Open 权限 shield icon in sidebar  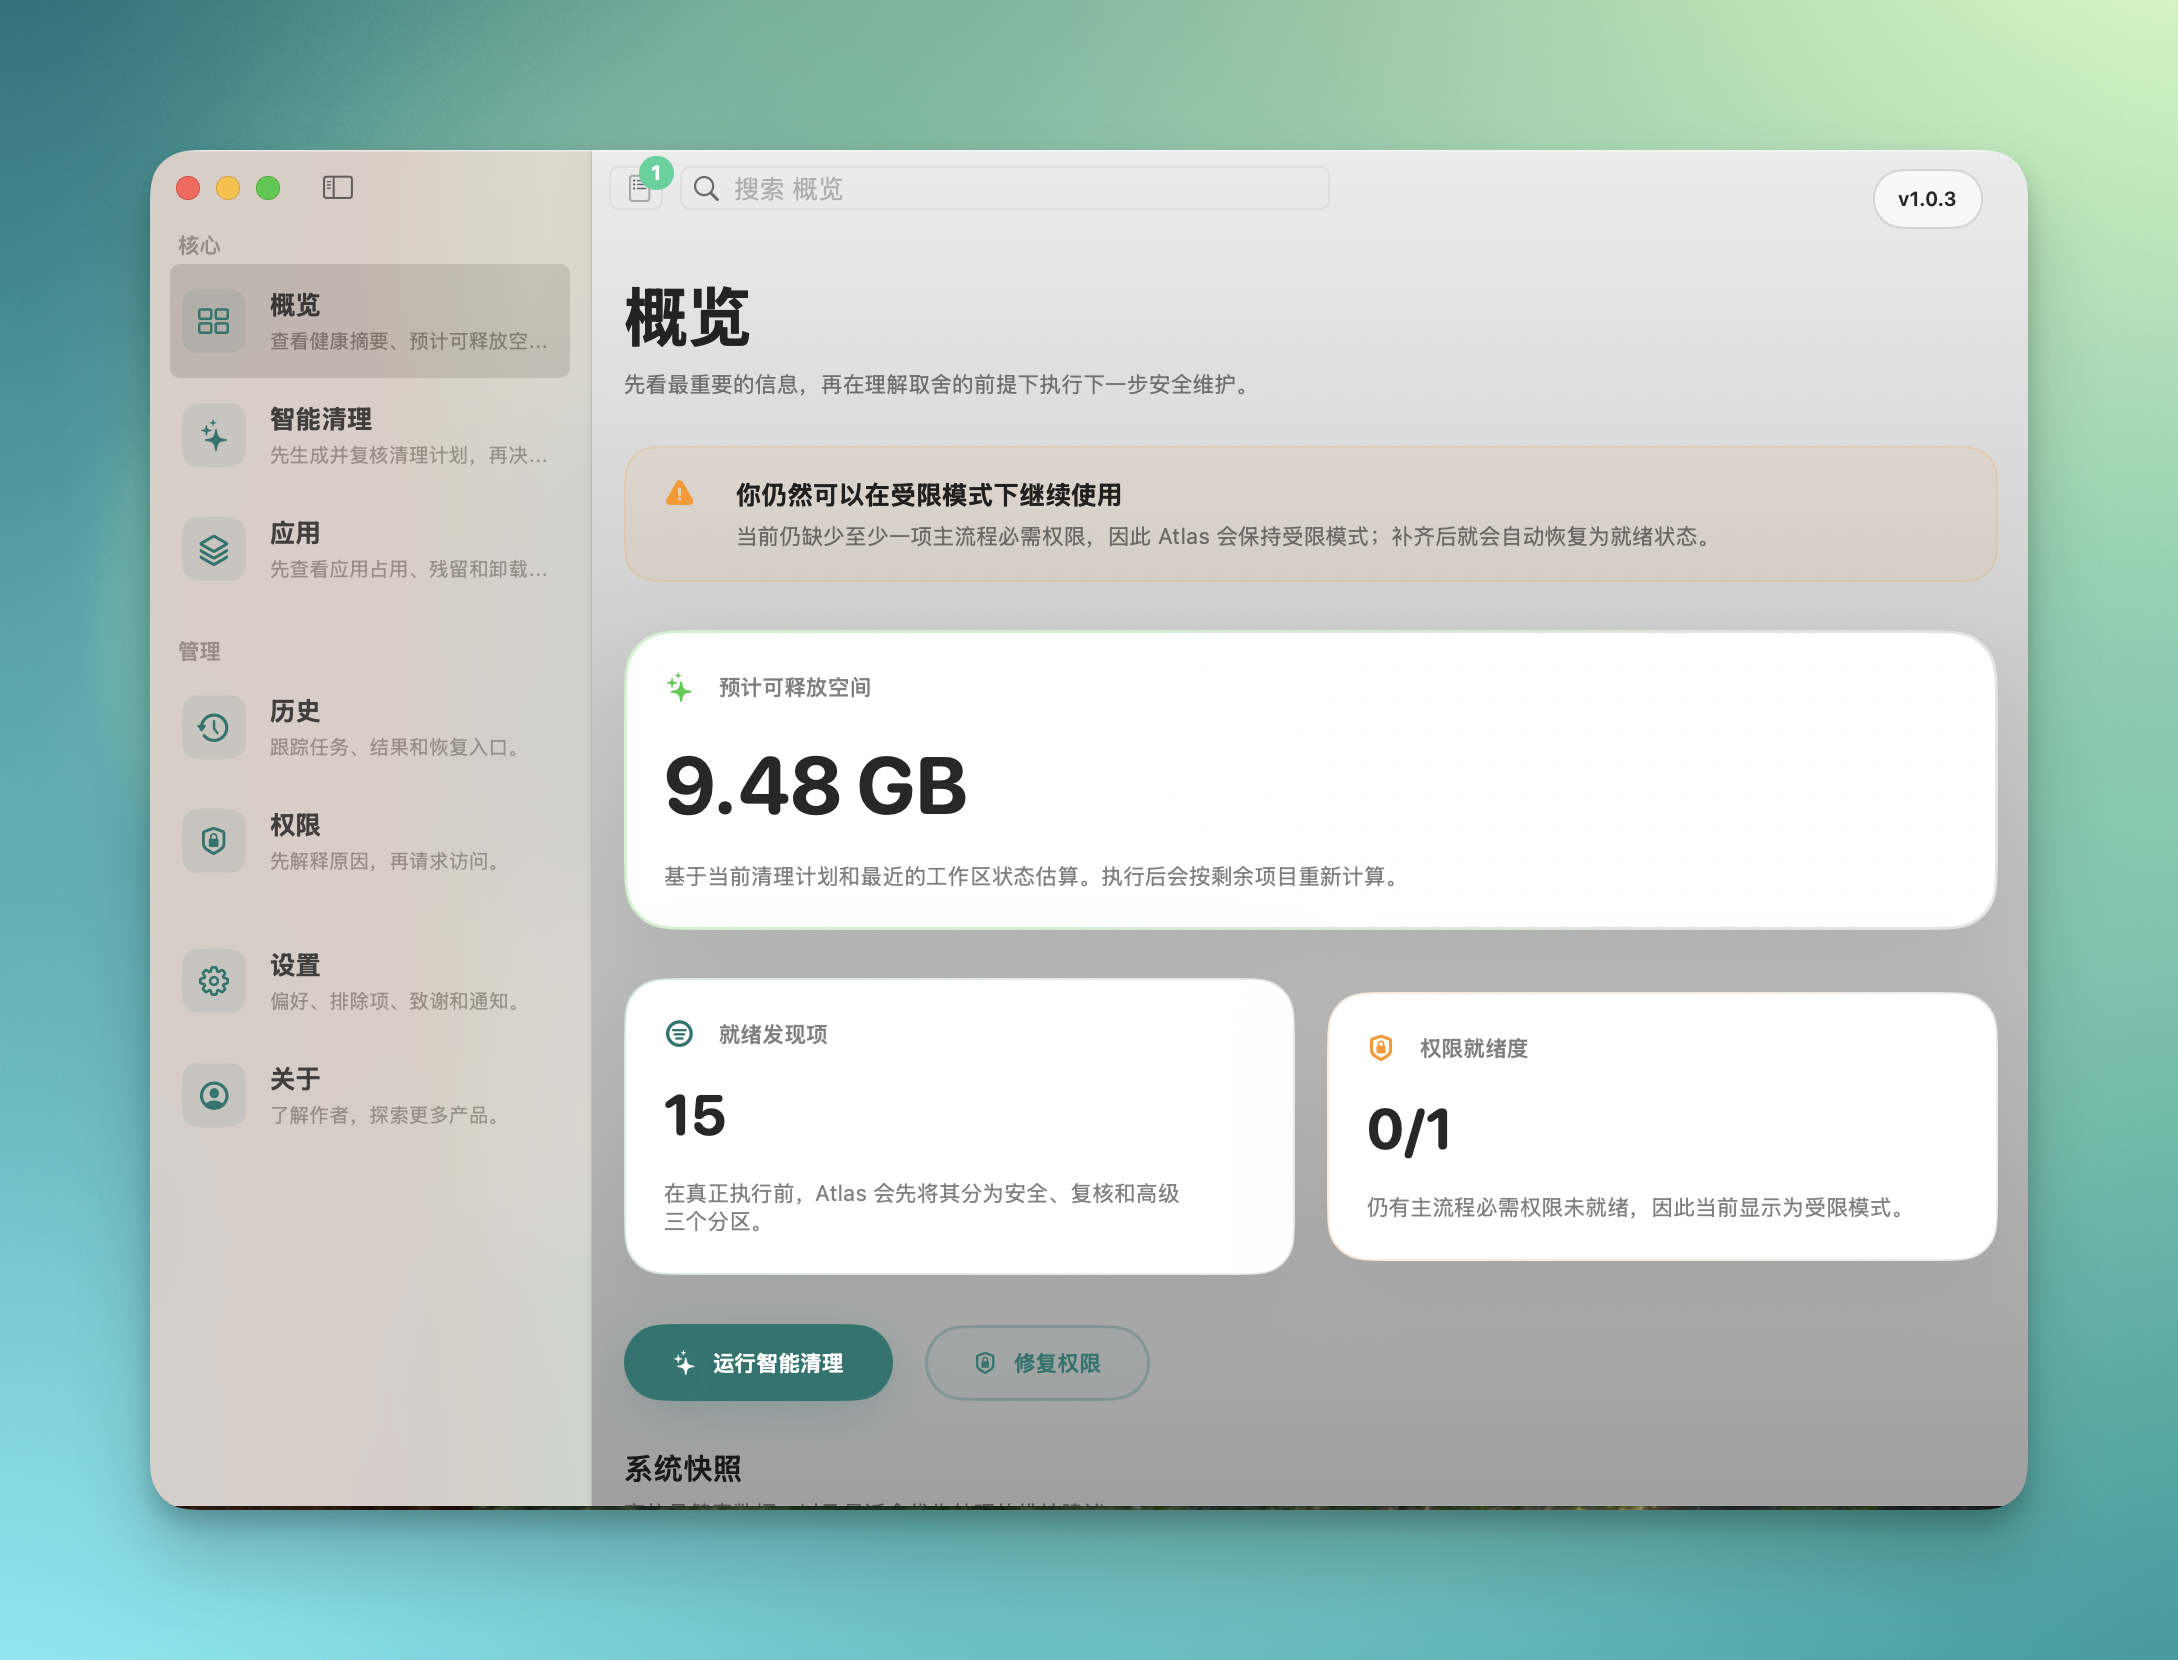[x=214, y=841]
